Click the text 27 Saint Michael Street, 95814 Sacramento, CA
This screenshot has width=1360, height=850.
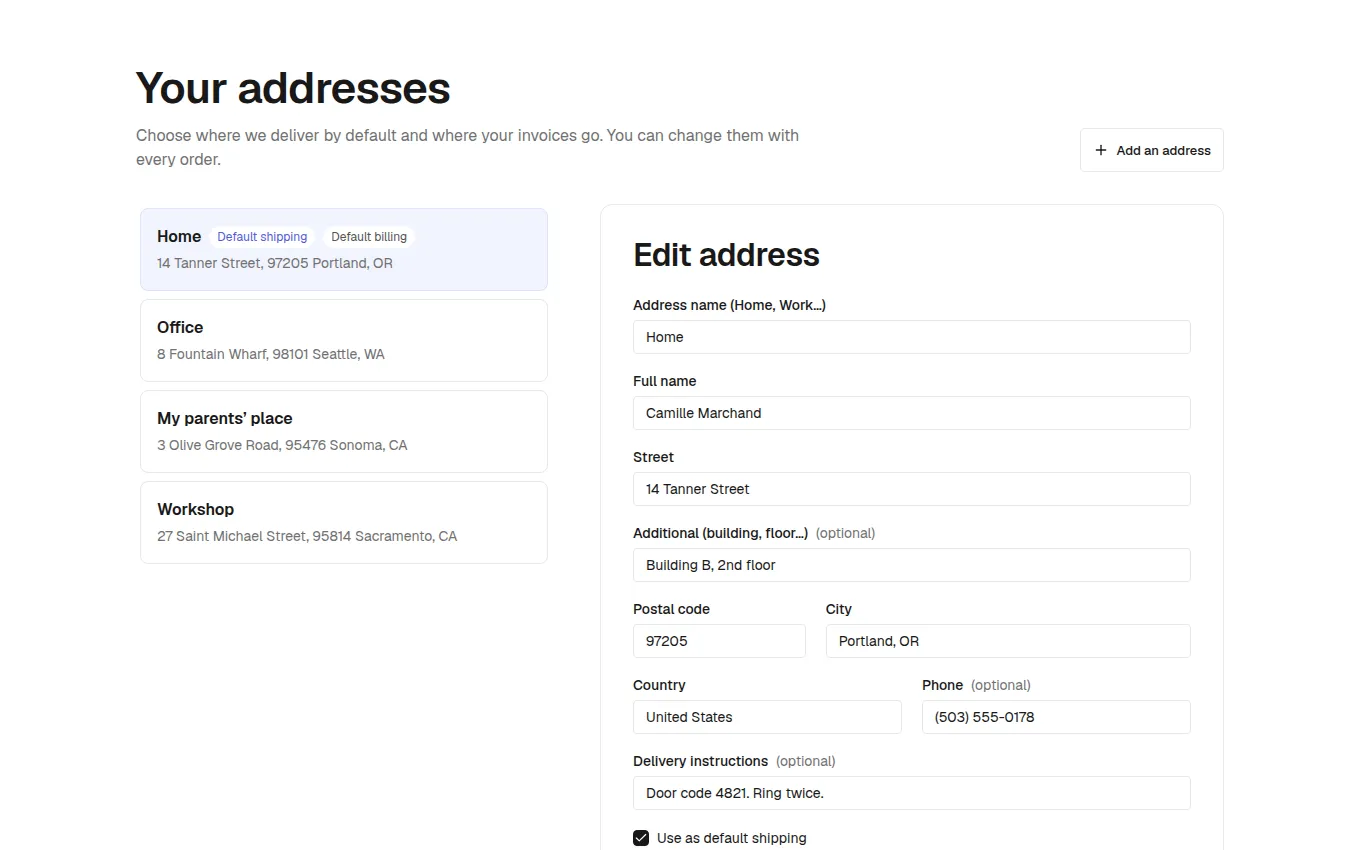[307, 536]
